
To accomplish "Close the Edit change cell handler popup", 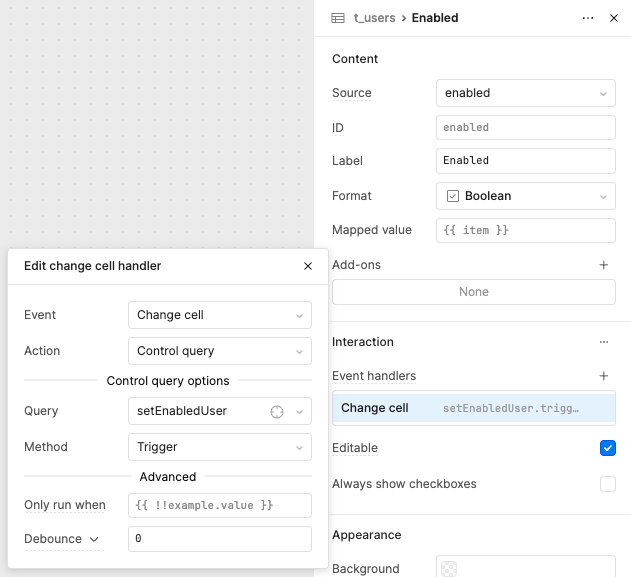I will 308,266.
